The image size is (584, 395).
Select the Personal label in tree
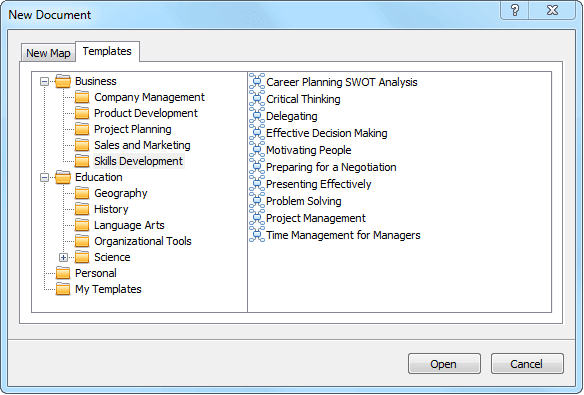click(x=96, y=273)
